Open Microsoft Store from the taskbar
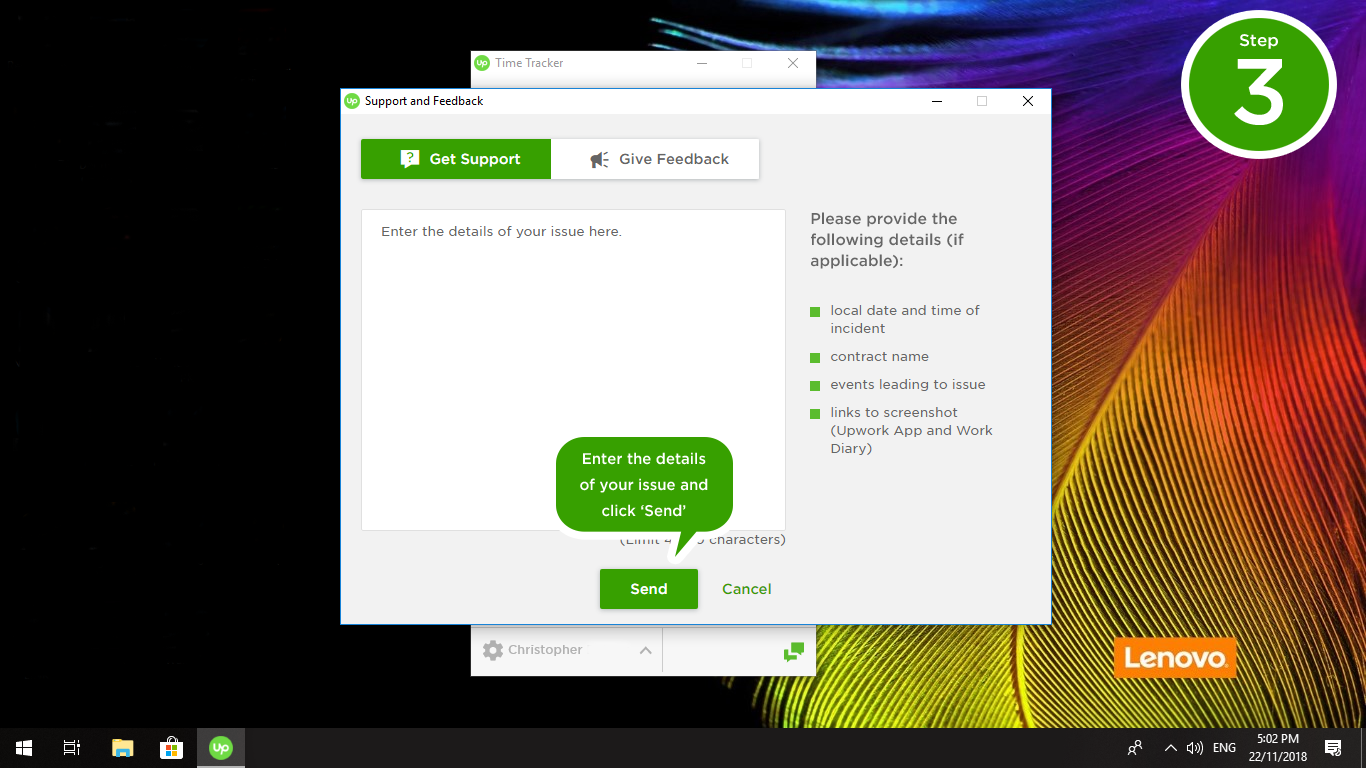Viewport: 1366px width, 768px height. point(171,747)
